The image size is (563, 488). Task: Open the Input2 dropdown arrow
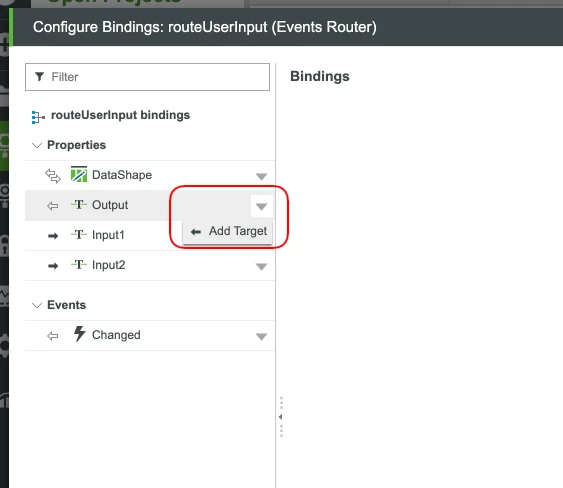(x=261, y=266)
